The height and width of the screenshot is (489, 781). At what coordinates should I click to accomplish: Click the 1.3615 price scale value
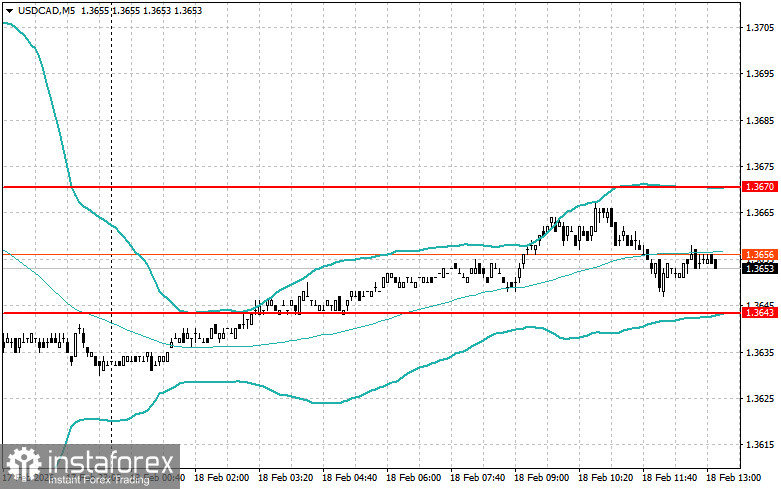[761, 445]
